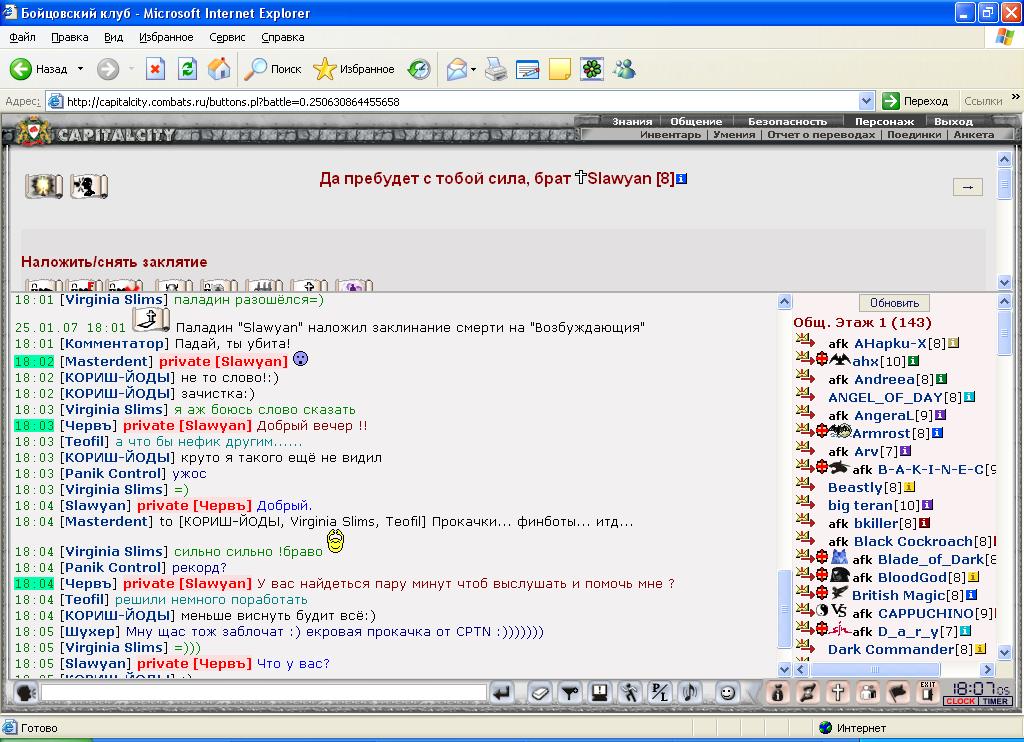Open the Поединки link
This screenshot has width=1024, height=742.
pyautogui.click(x=914, y=135)
